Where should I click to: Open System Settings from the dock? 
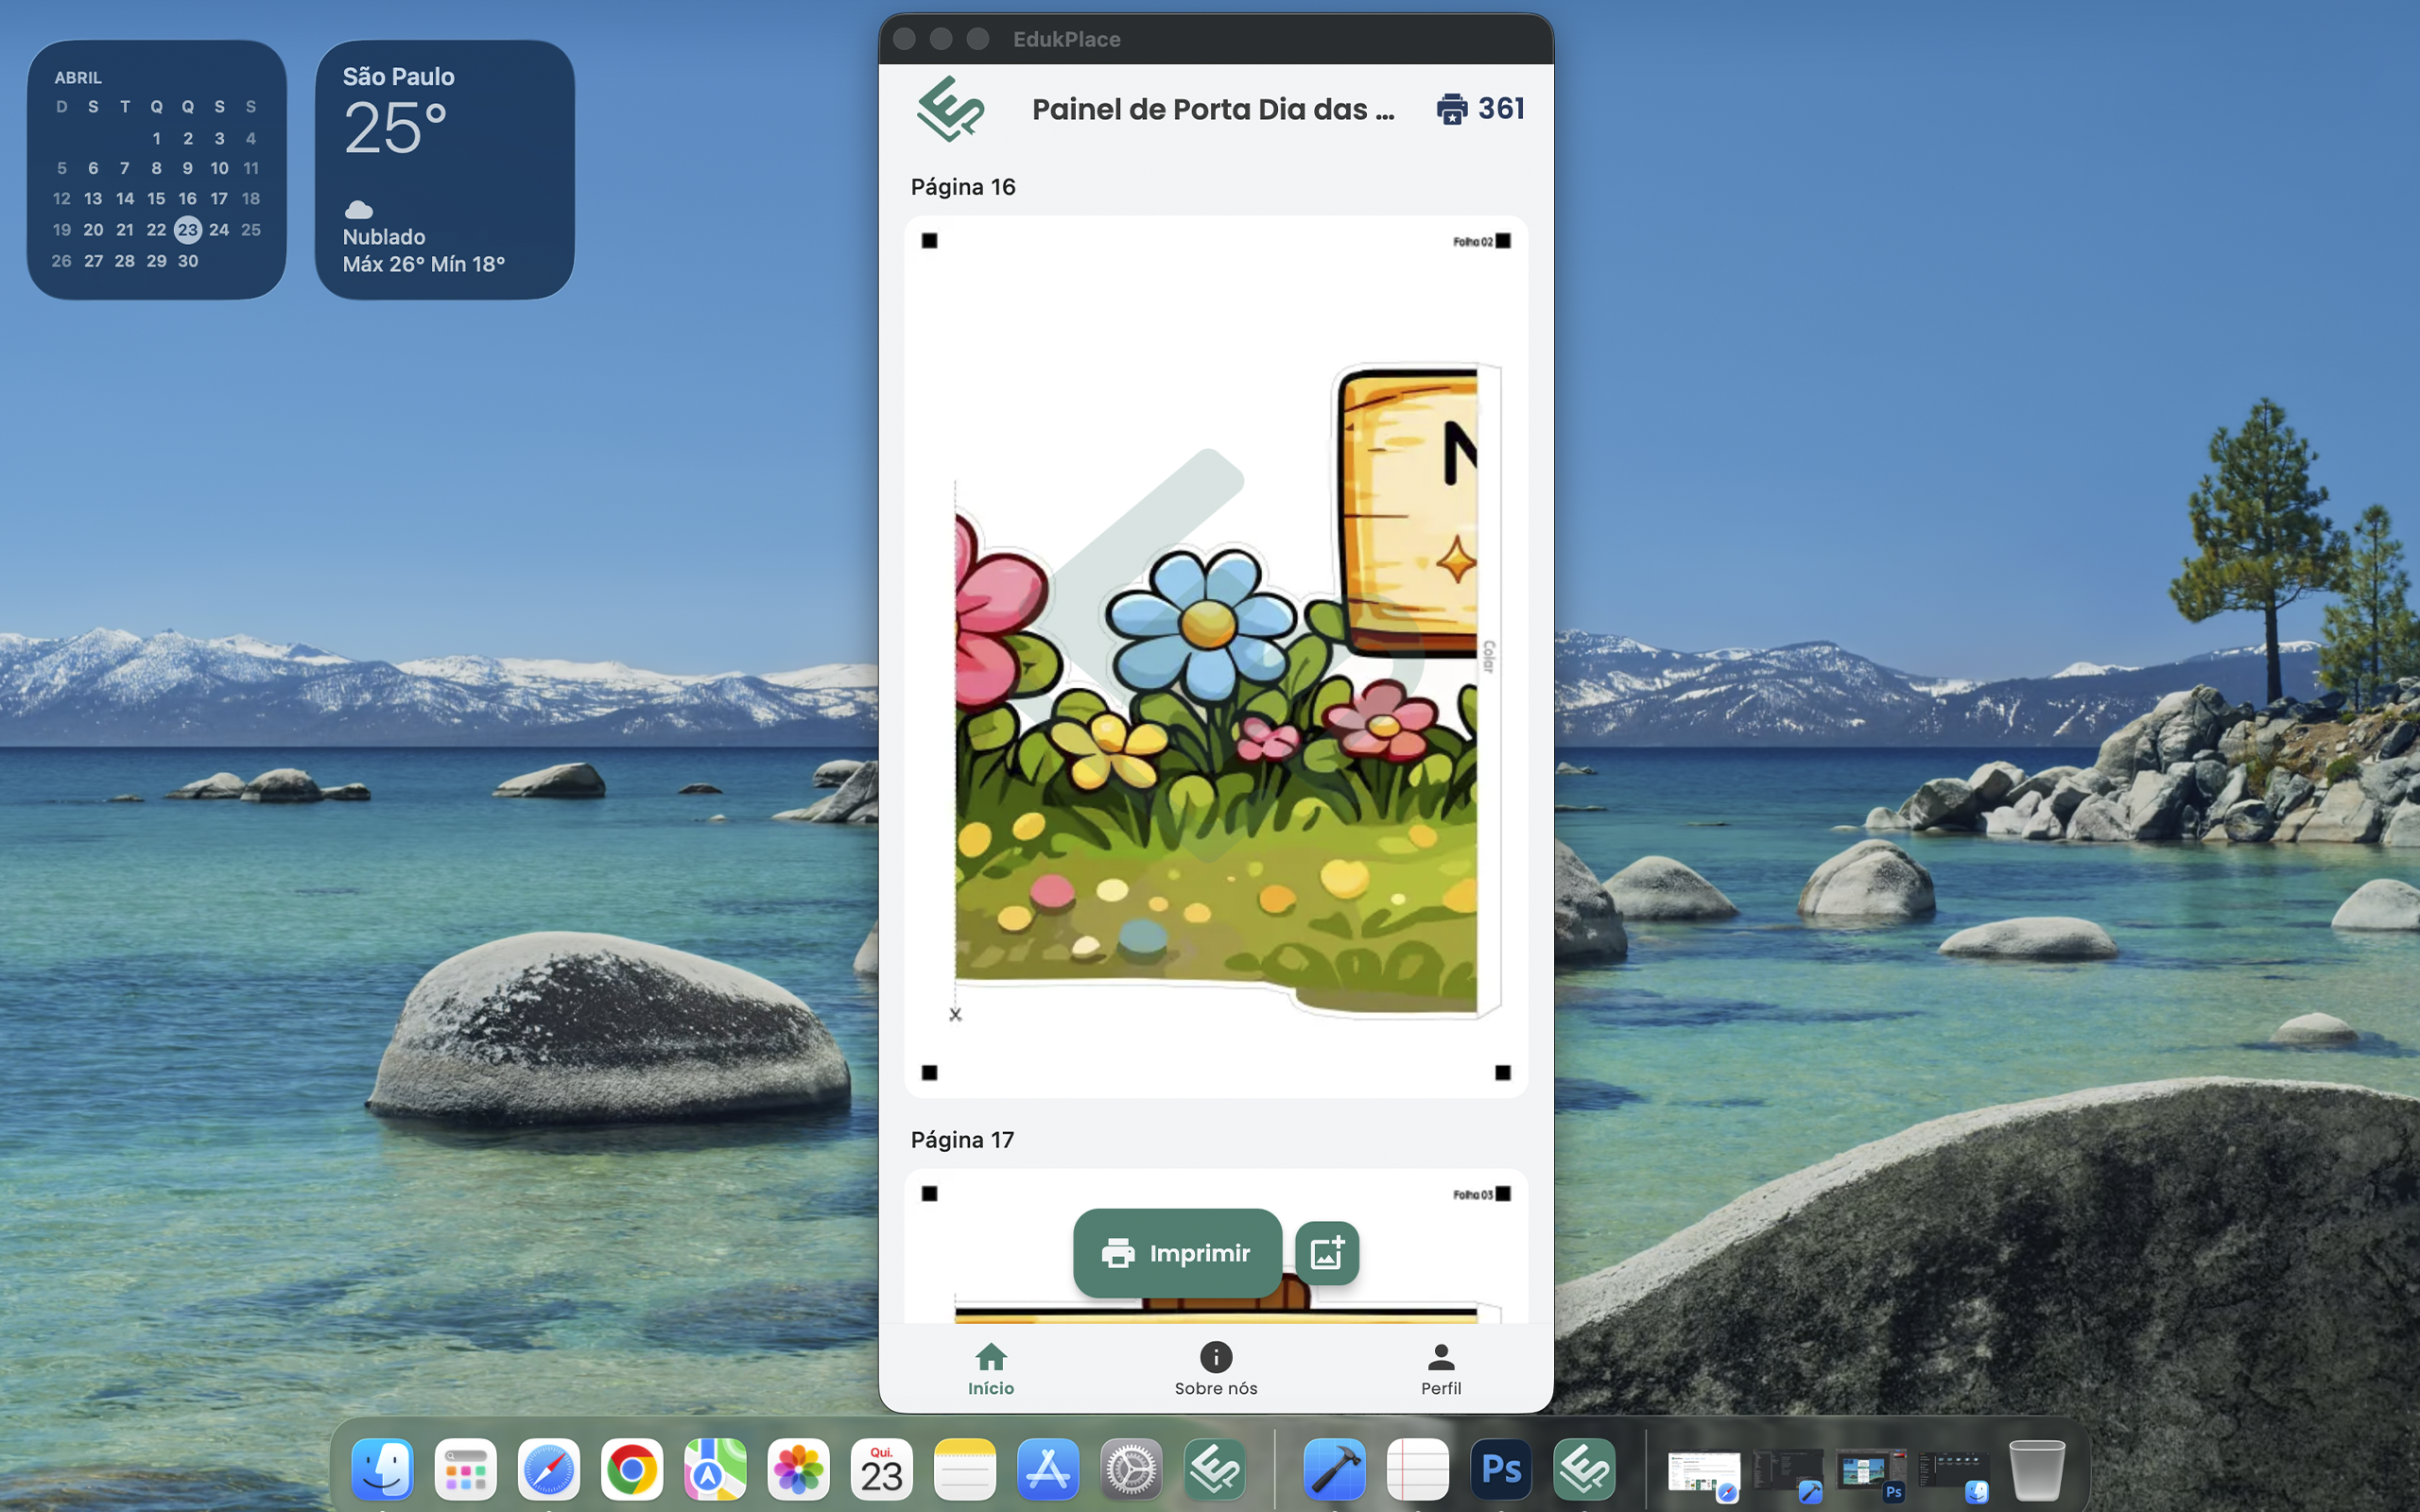[x=1131, y=1469]
